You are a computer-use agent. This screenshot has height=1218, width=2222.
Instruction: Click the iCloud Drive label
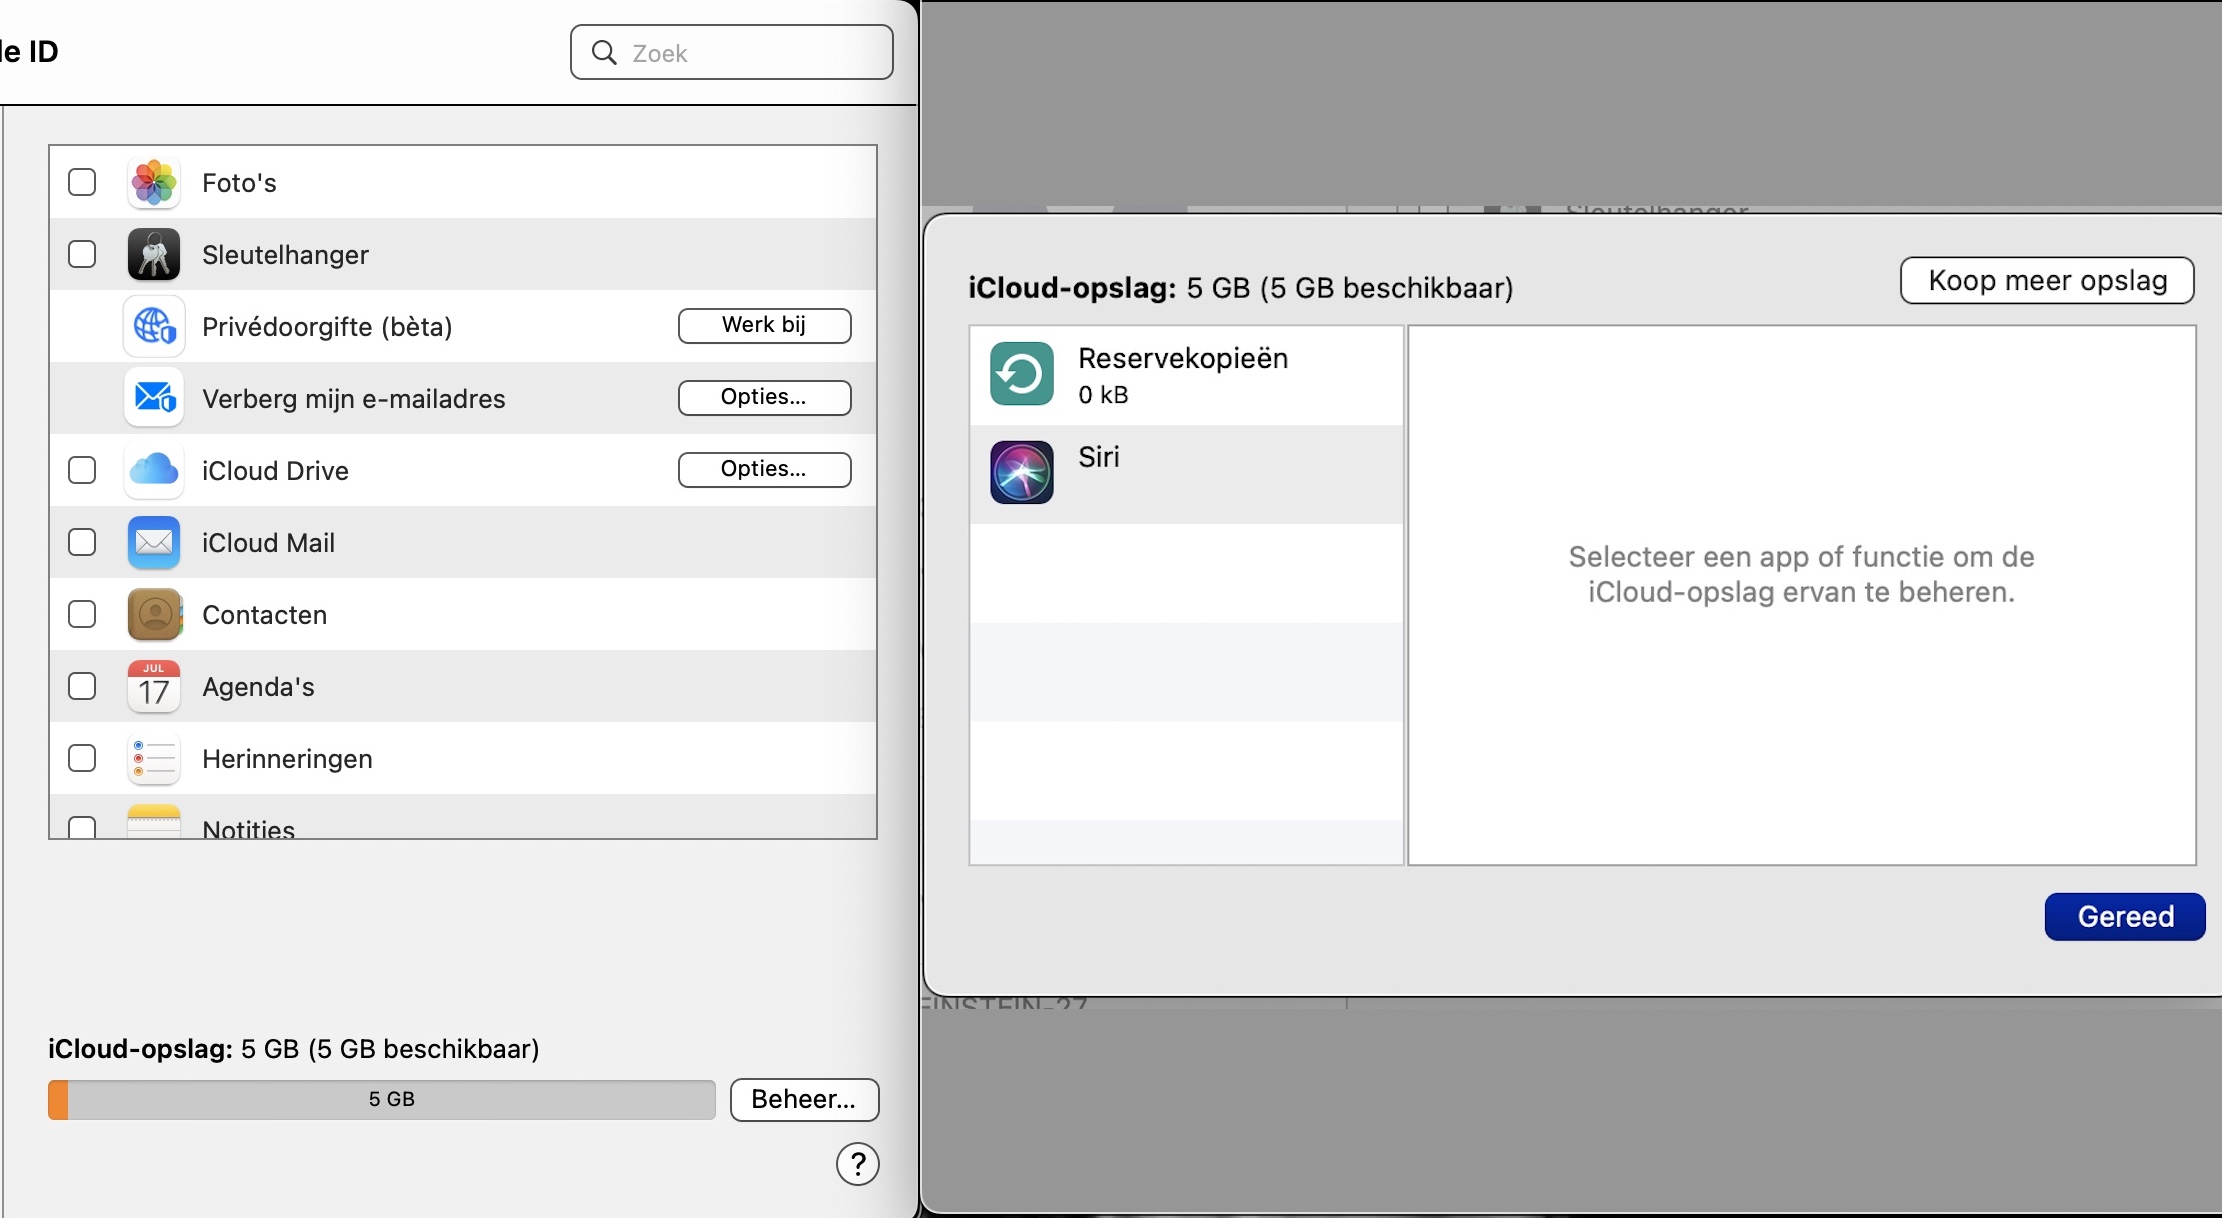pyautogui.click(x=275, y=471)
